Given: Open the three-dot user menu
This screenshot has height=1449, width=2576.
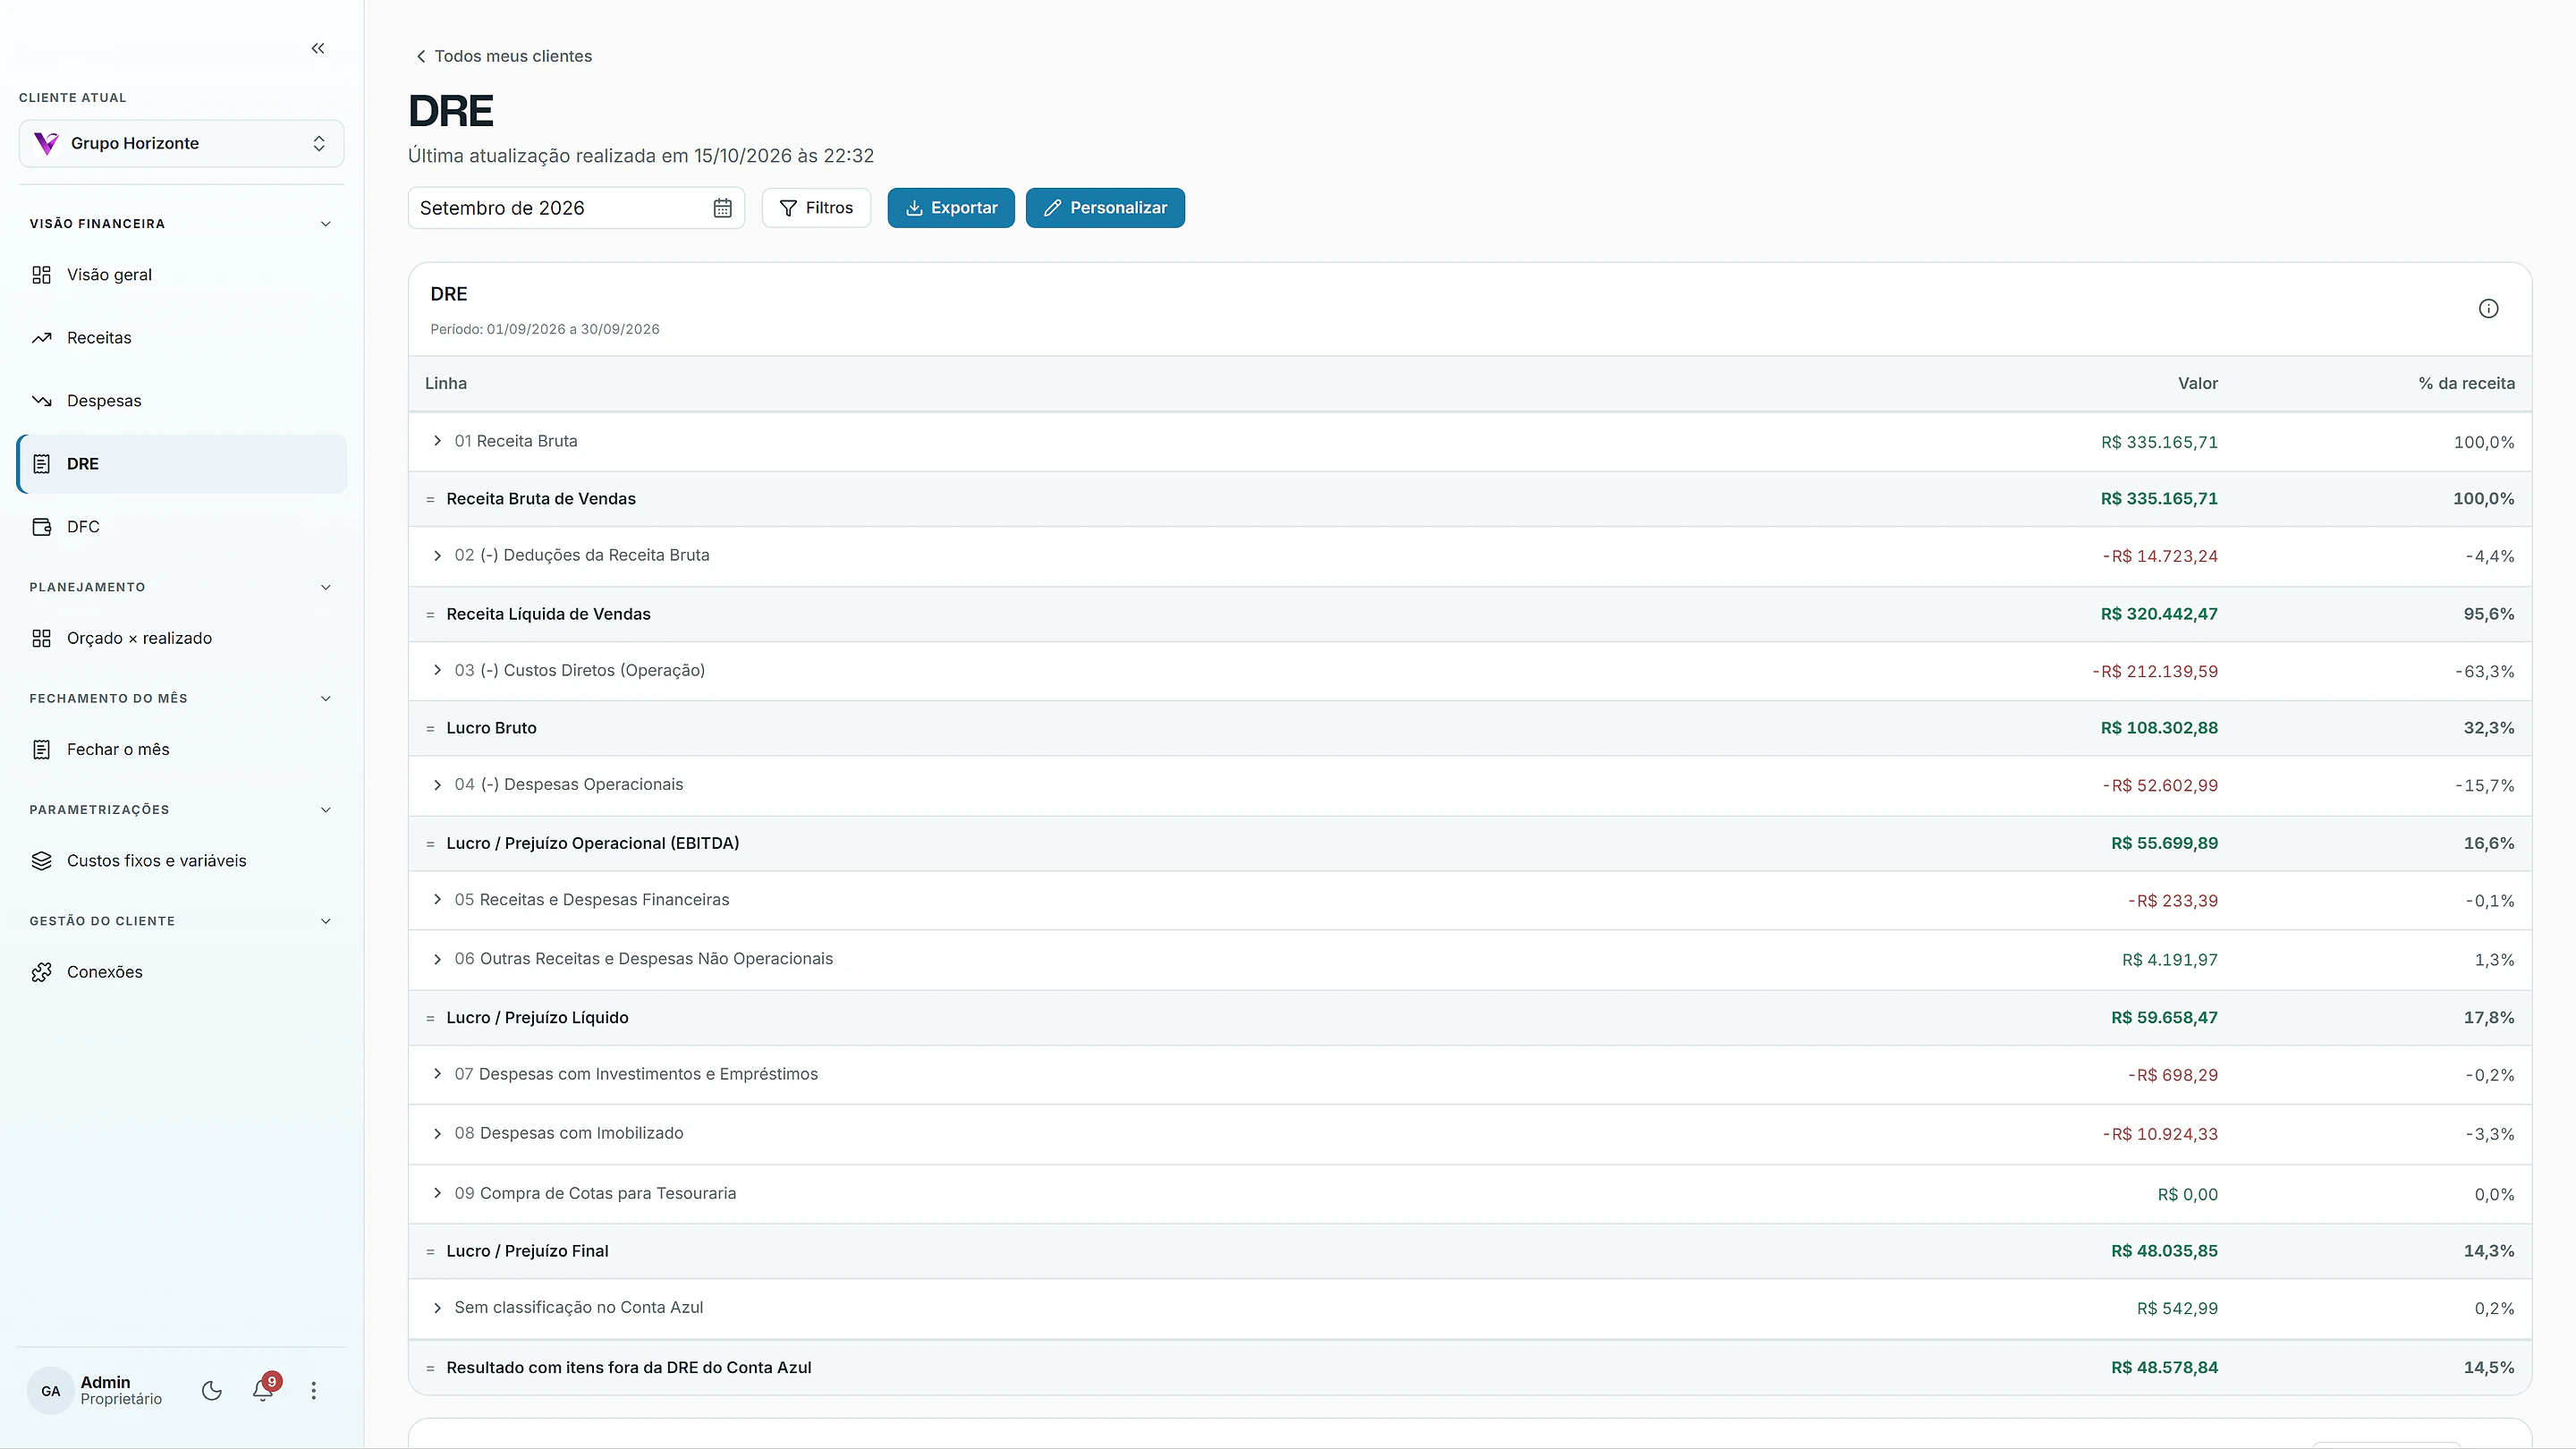Looking at the screenshot, I should [314, 1390].
